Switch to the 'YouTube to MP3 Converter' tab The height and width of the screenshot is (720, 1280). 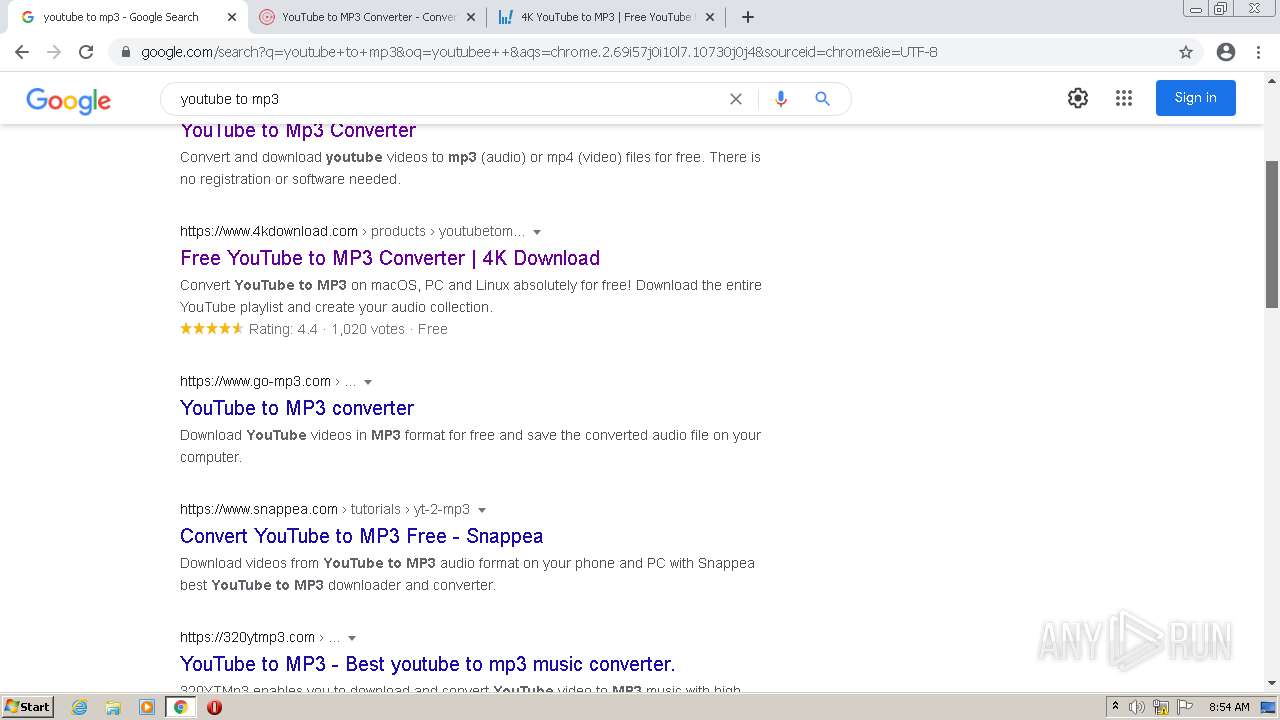pos(367,17)
